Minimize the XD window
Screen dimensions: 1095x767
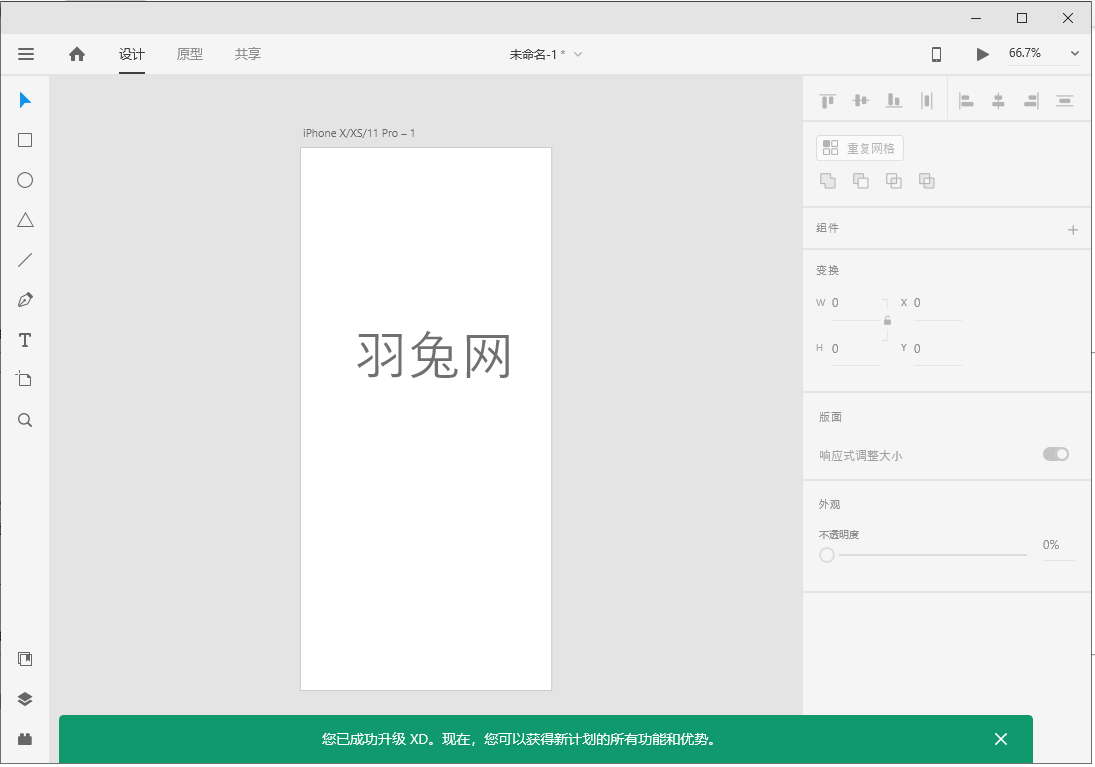tap(976, 18)
